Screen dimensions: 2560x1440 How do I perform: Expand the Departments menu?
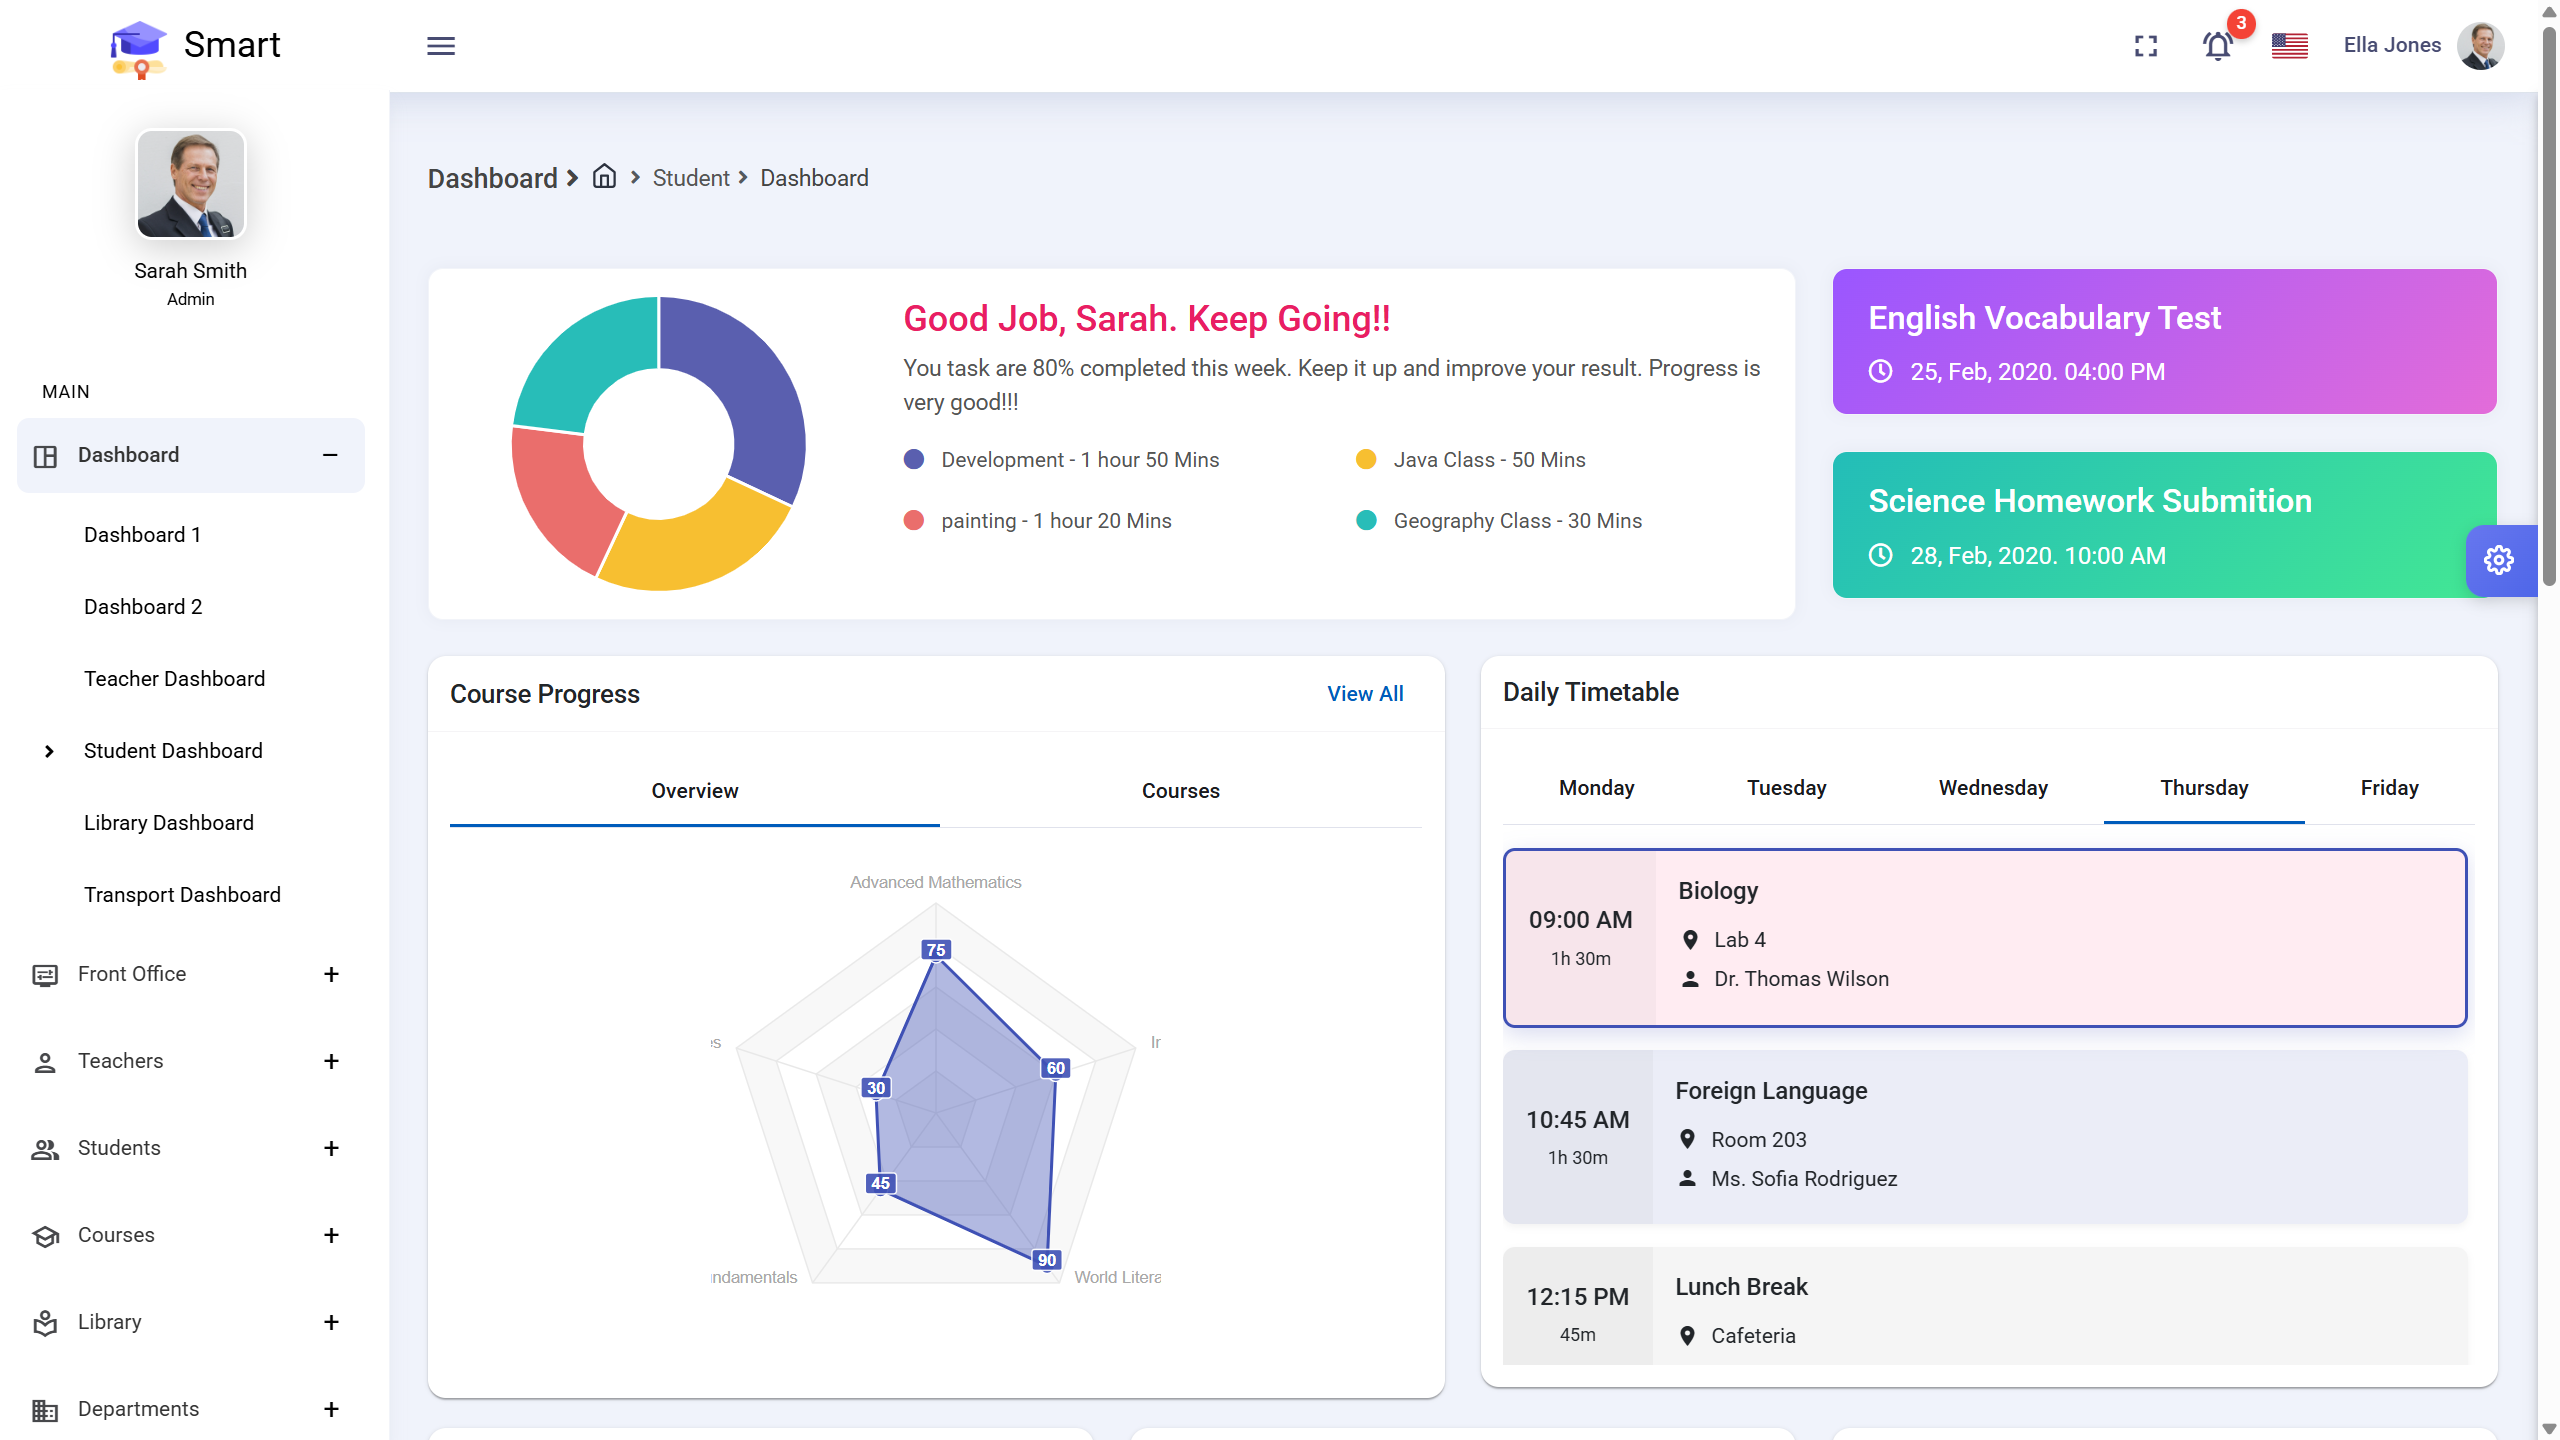point(331,1409)
